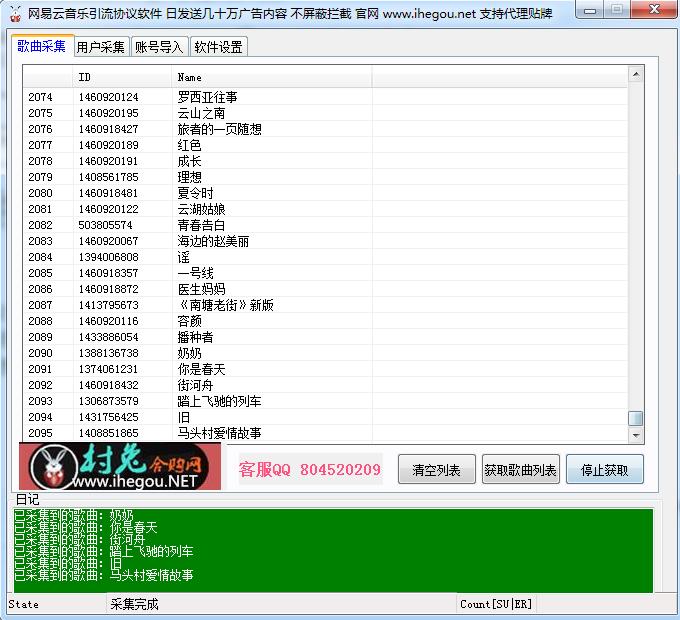The height and width of the screenshot is (620, 680).
Task: Click the ihegou.NET rabbit logo banner
Action: [122, 469]
